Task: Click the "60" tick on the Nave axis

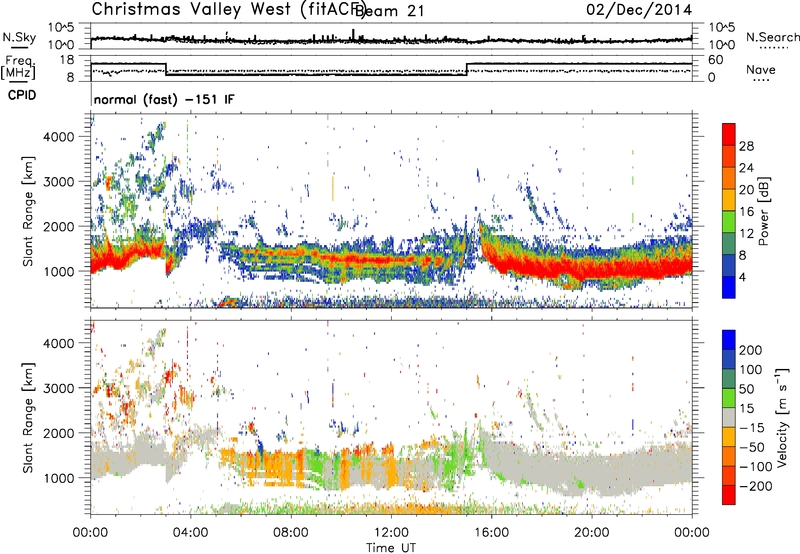Action: pyautogui.click(x=716, y=60)
